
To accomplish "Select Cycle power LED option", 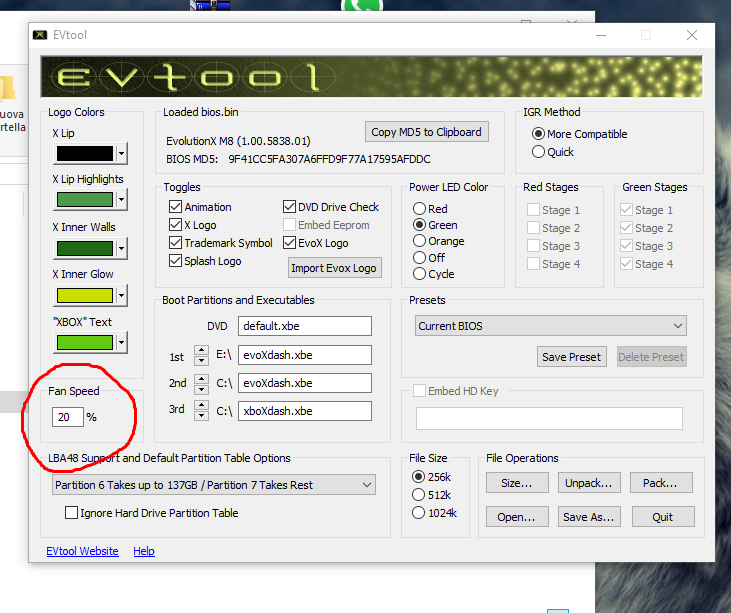I will 419,274.
